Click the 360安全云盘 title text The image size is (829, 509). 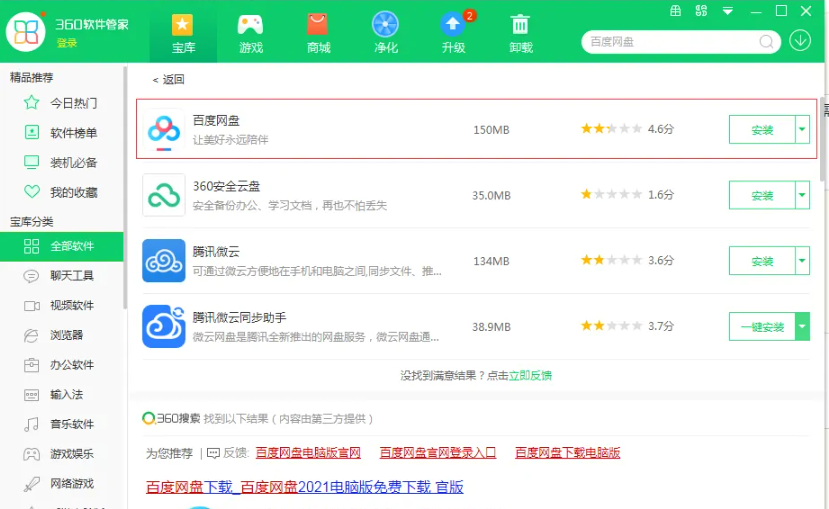[226, 186]
